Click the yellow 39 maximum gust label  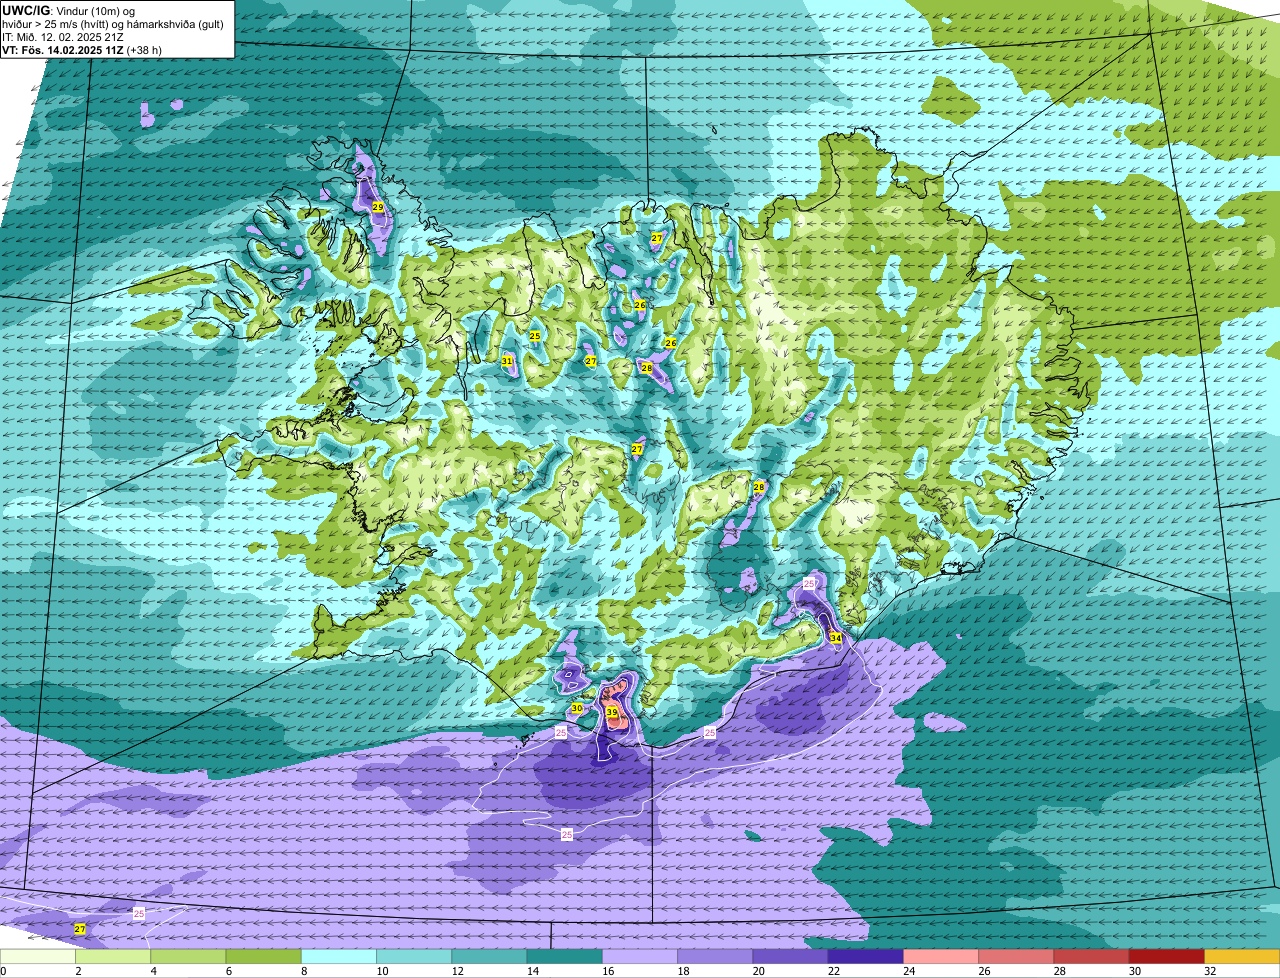coord(611,712)
